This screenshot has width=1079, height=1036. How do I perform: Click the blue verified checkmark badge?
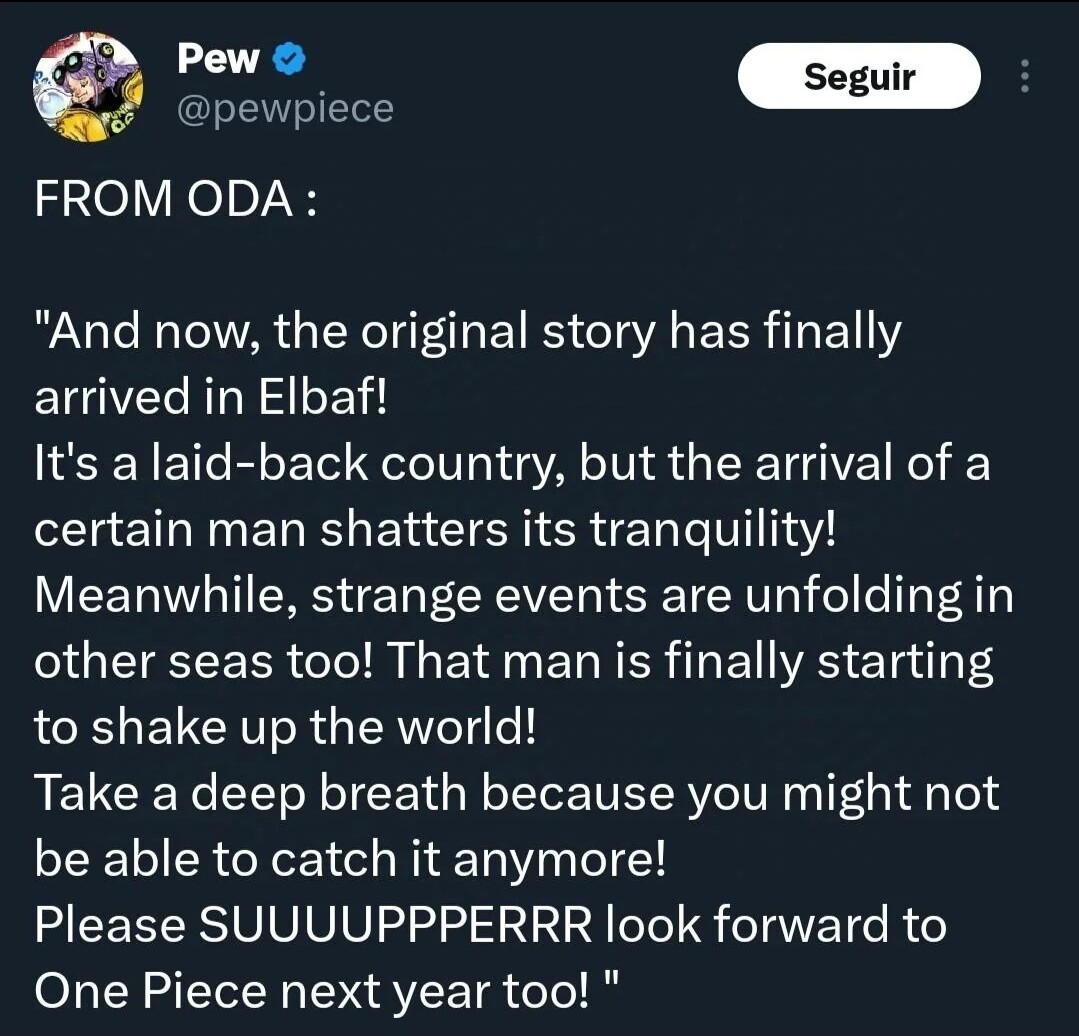290,60
